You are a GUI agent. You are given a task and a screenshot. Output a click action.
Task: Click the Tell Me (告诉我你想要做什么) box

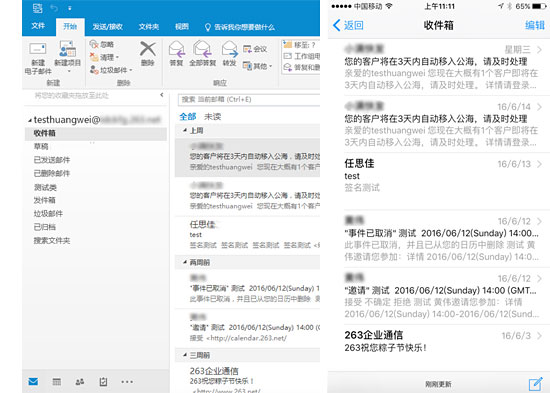[x=240, y=27]
